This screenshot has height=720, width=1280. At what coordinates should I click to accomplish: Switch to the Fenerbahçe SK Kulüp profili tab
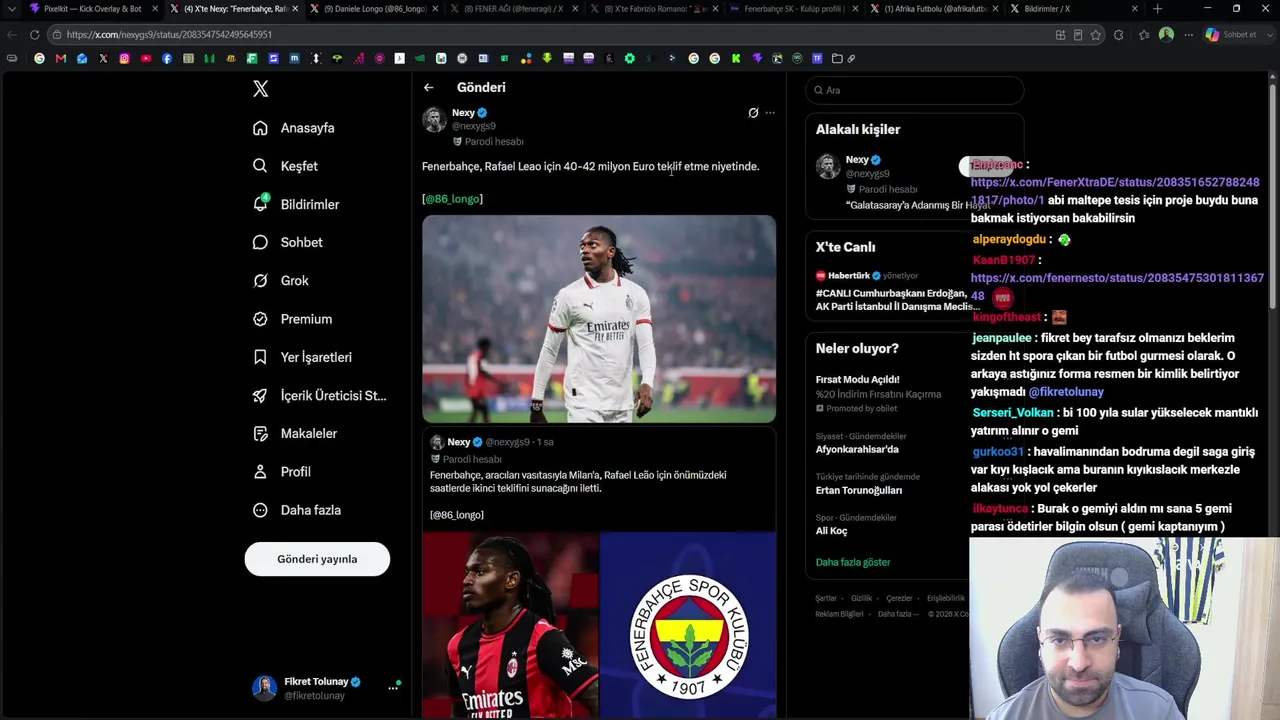pyautogui.click(x=795, y=9)
